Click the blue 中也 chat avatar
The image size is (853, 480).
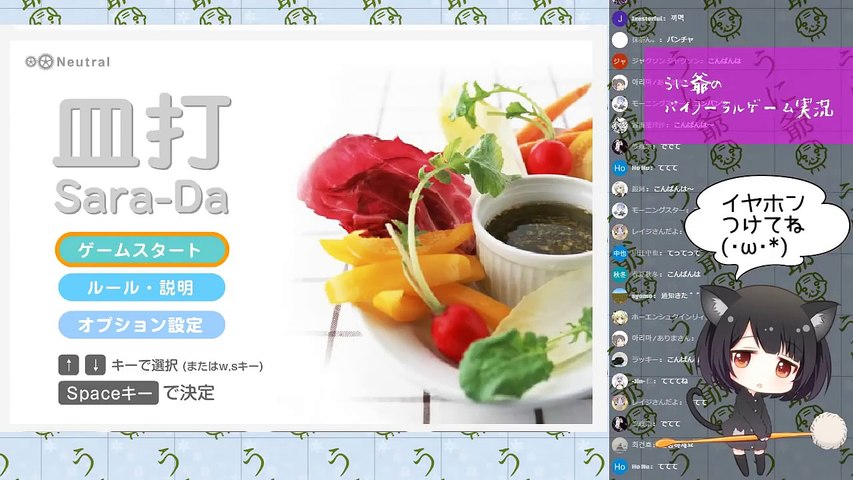(x=620, y=253)
